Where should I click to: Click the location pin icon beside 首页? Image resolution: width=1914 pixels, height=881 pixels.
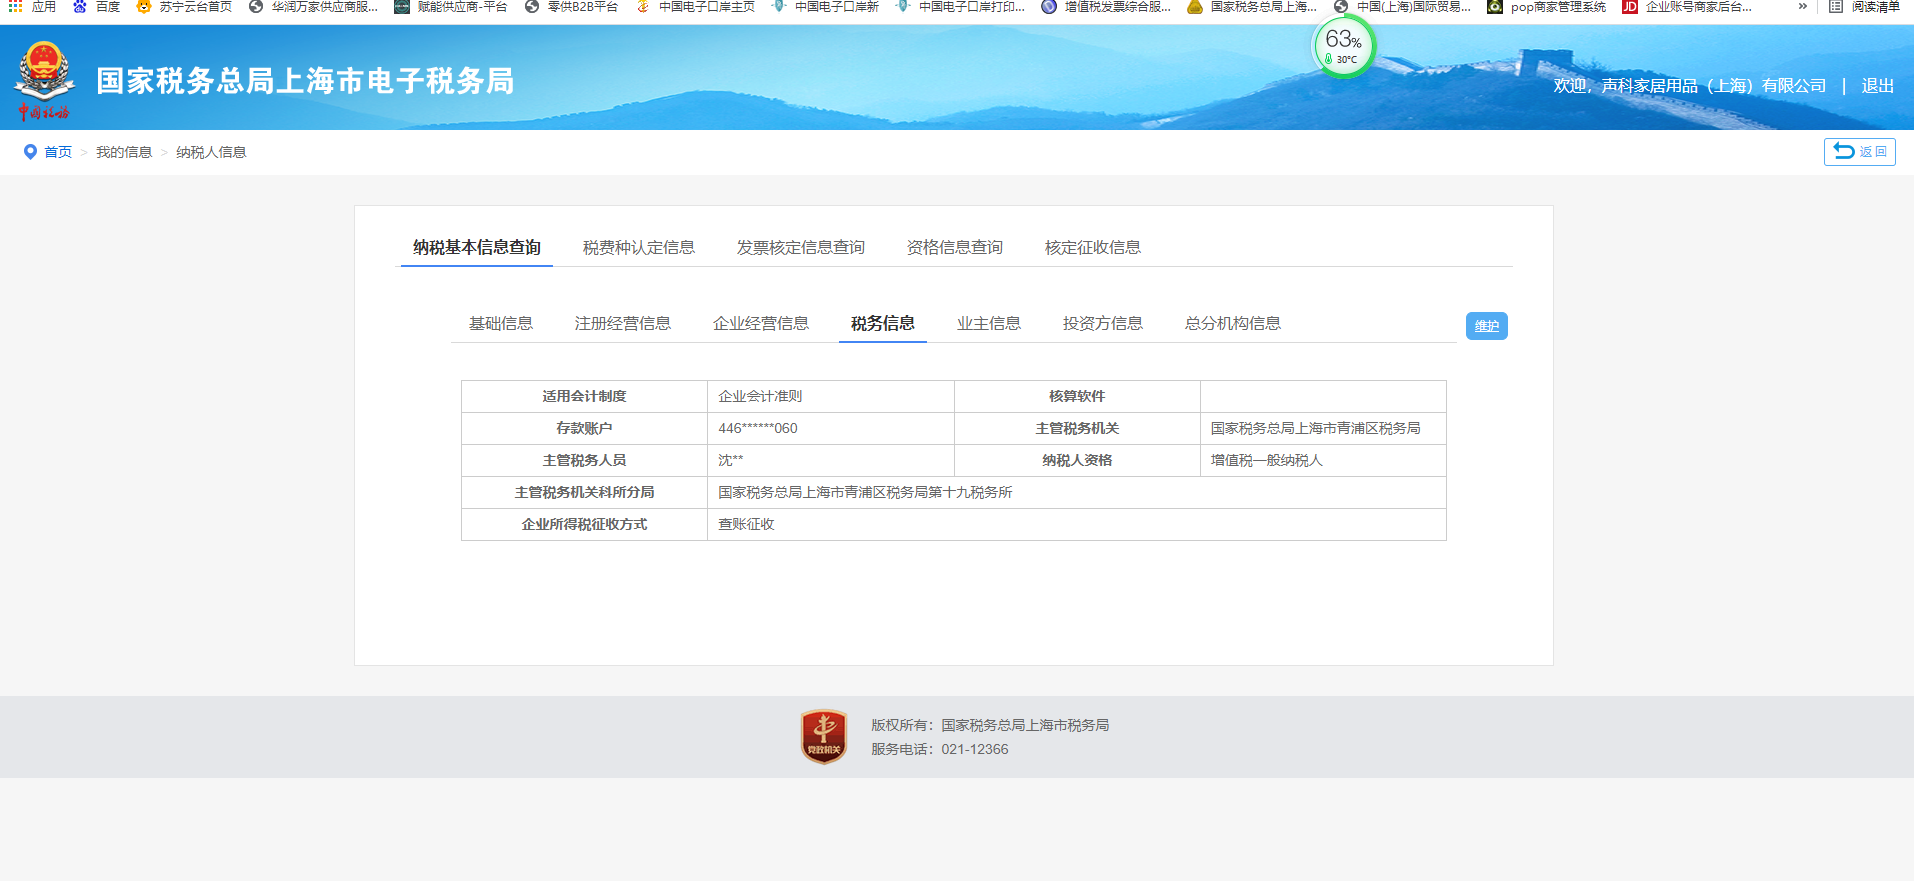coord(30,152)
